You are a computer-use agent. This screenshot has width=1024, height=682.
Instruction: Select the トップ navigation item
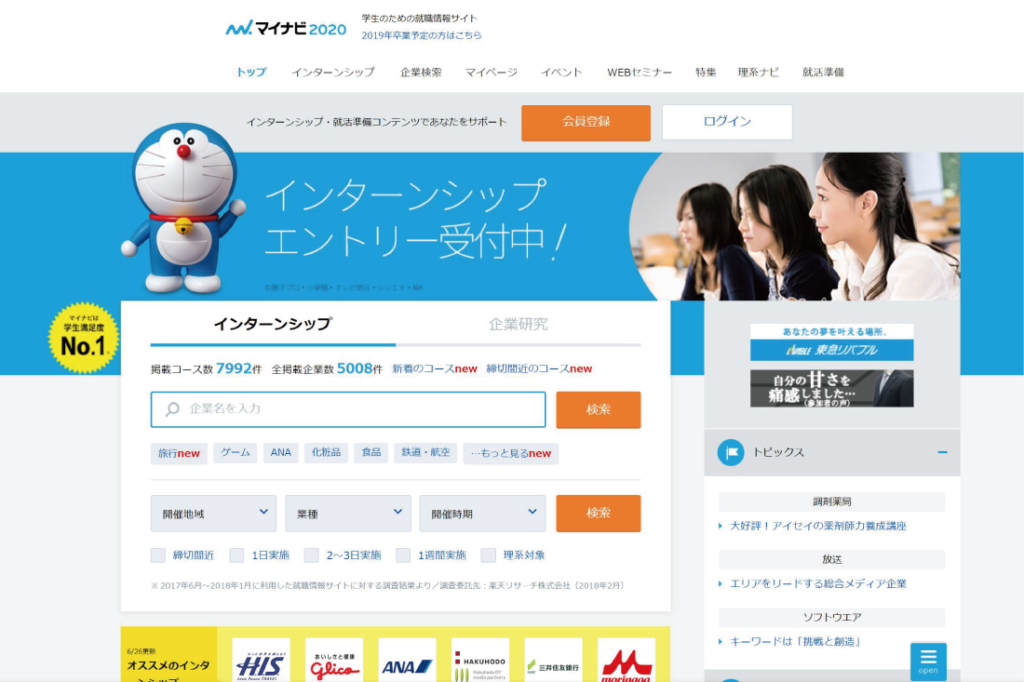[x=251, y=72]
